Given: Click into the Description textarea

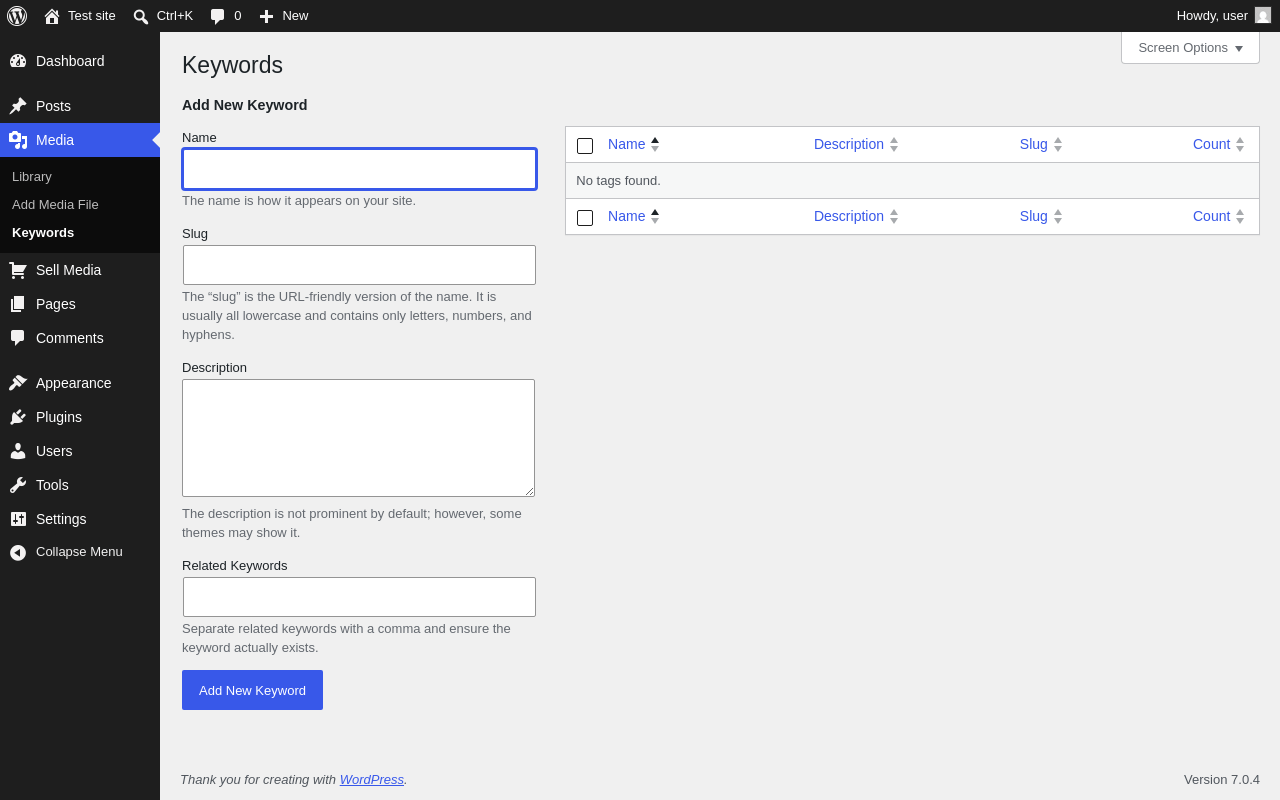Looking at the screenshot, I should pos(358,438).
